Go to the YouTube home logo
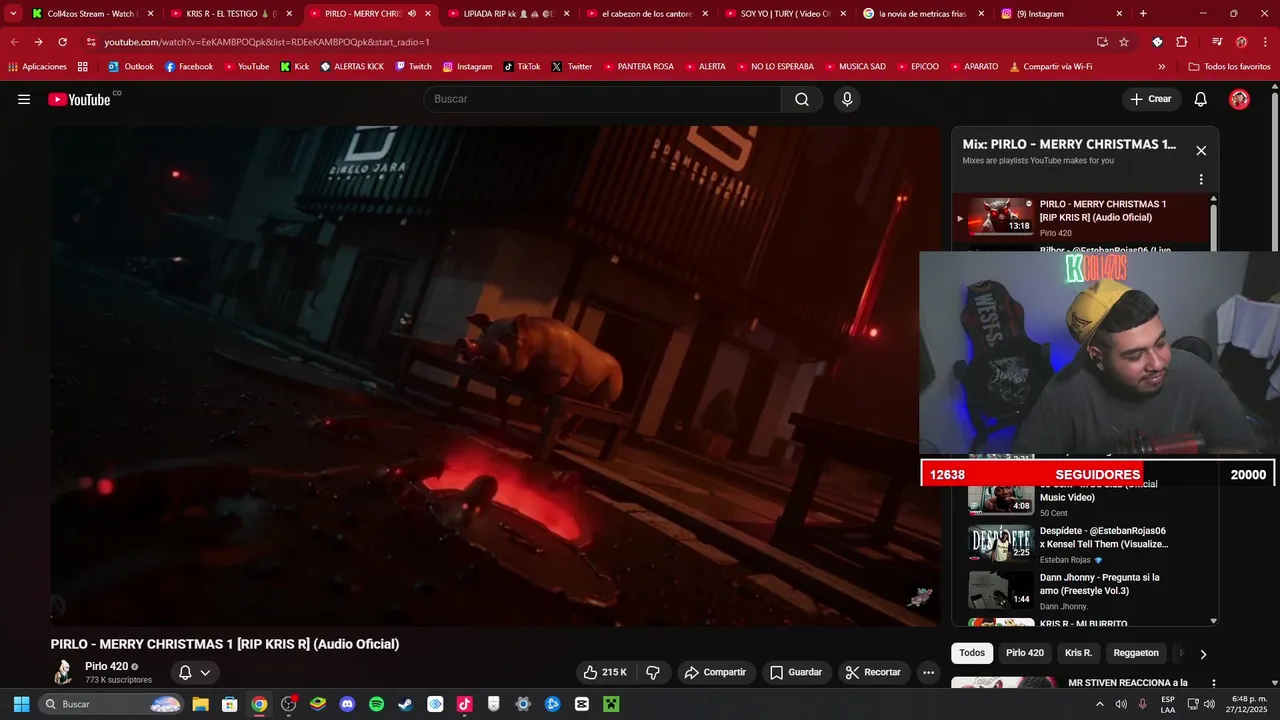Viewport: 1280px width, 720px height. coord(79,99)
